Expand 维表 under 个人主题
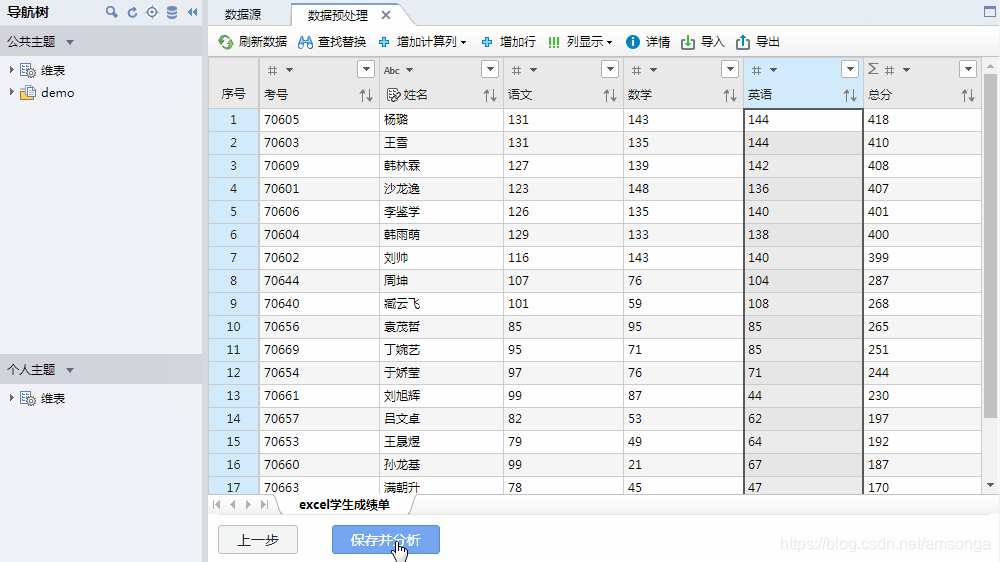1000x562 pixels. (x=11, y=398)
